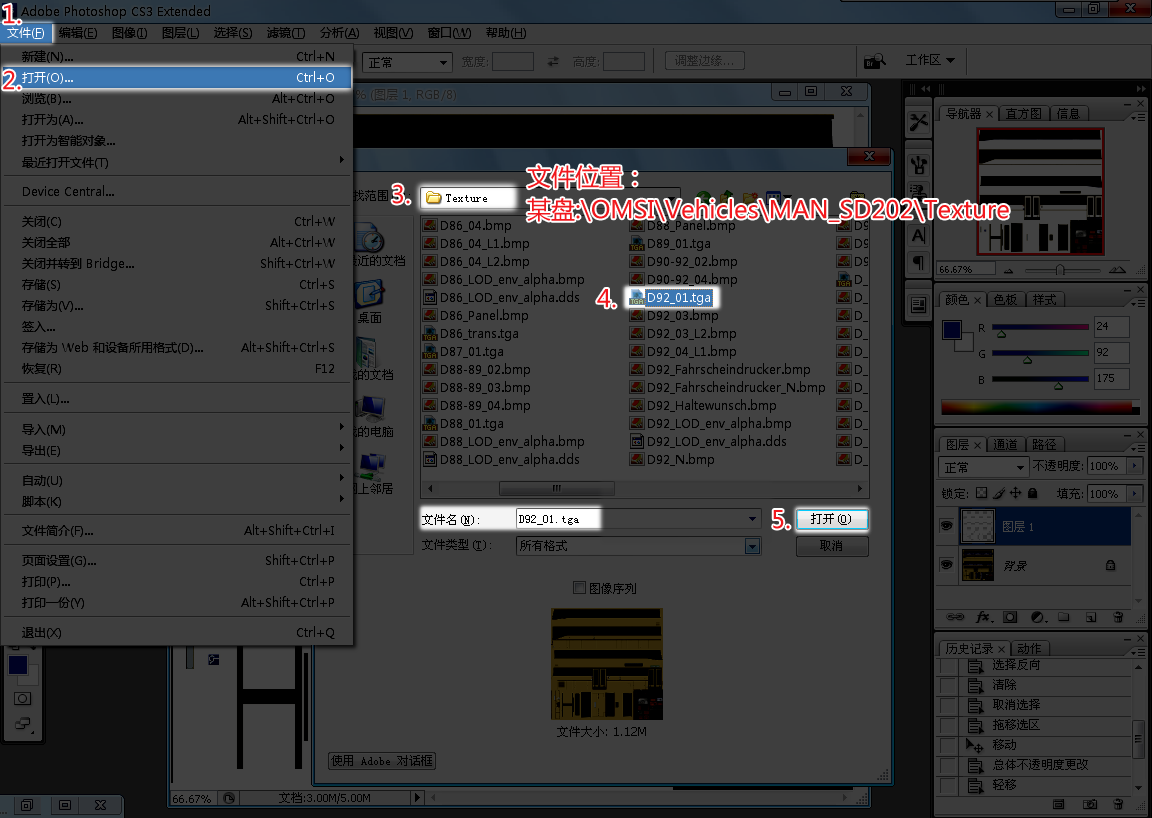Hide 图层 1 with eye icon
The image size is (1152, 818).
(x=946, y=526)
